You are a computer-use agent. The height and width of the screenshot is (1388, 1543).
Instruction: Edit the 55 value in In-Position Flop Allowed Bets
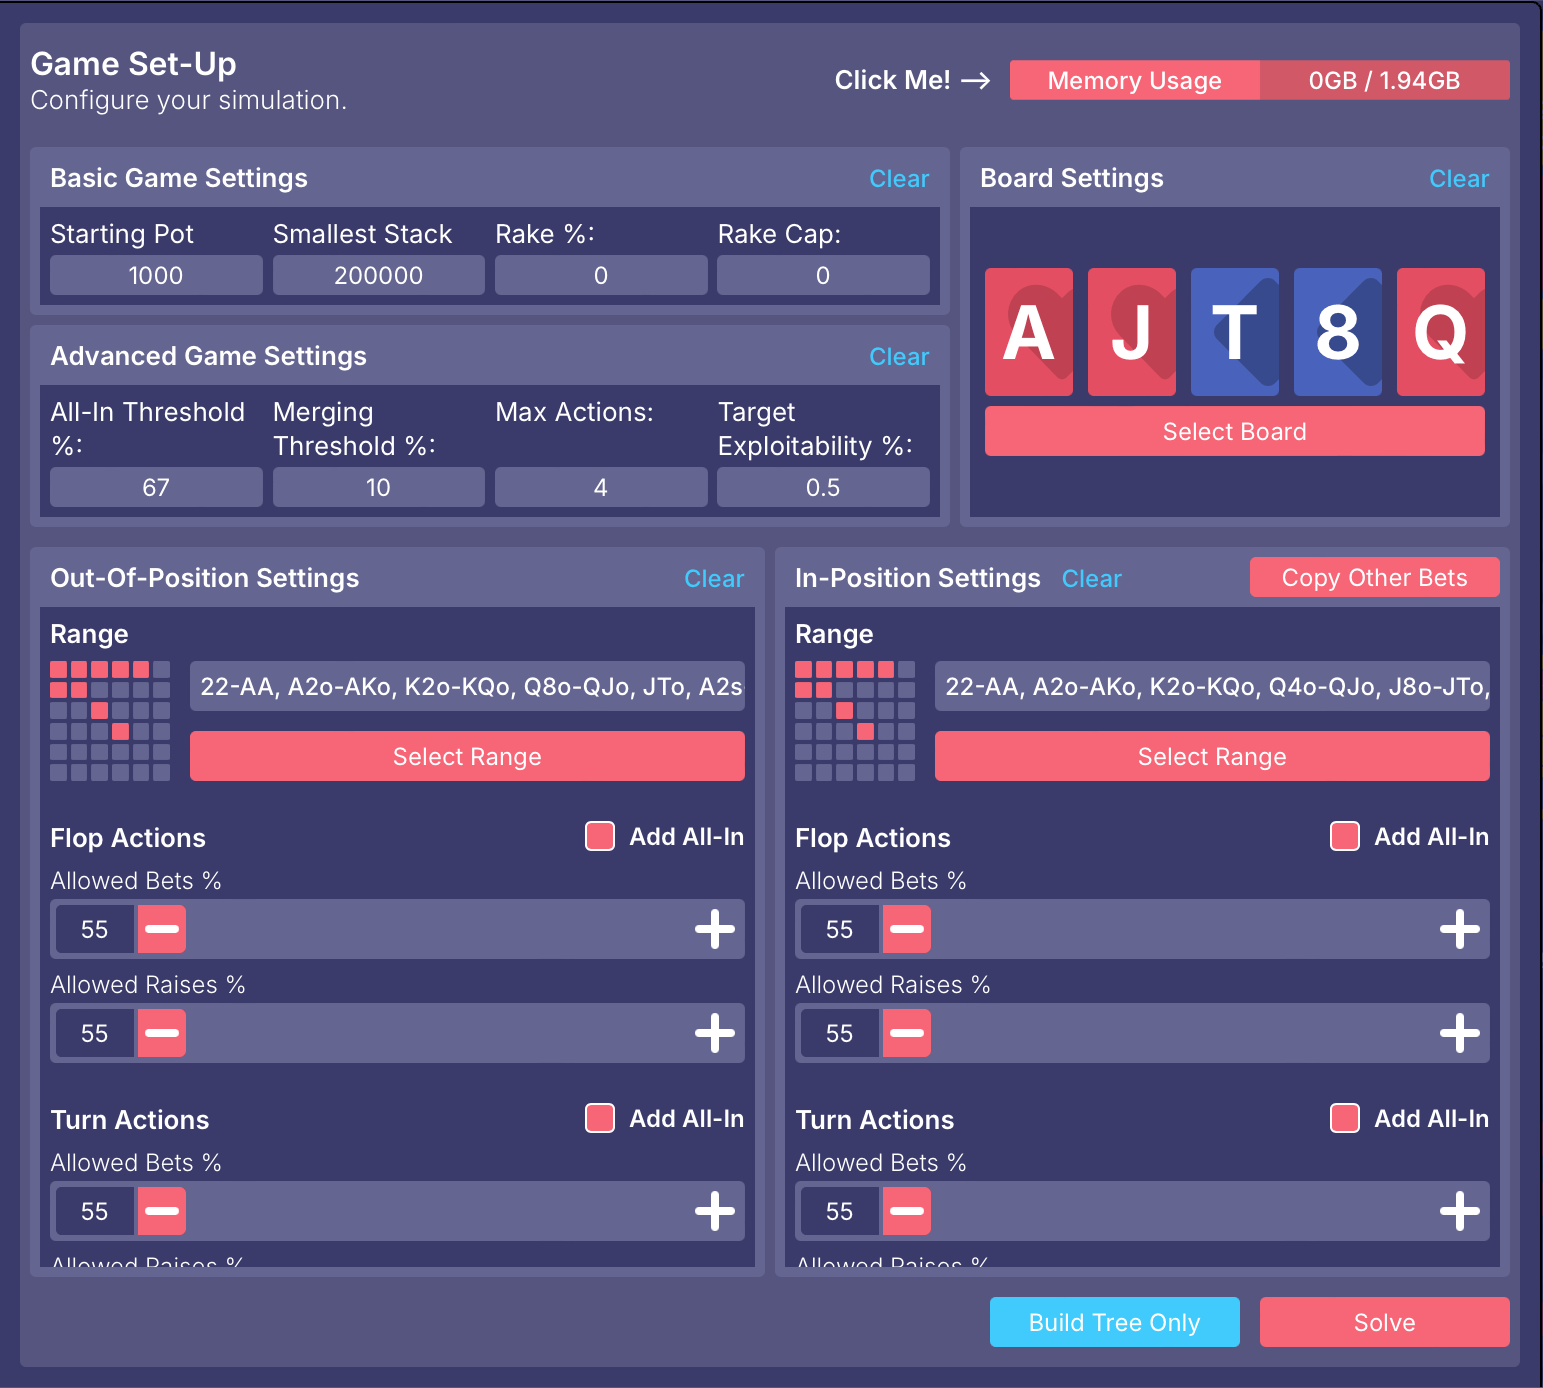pos(840,929)
